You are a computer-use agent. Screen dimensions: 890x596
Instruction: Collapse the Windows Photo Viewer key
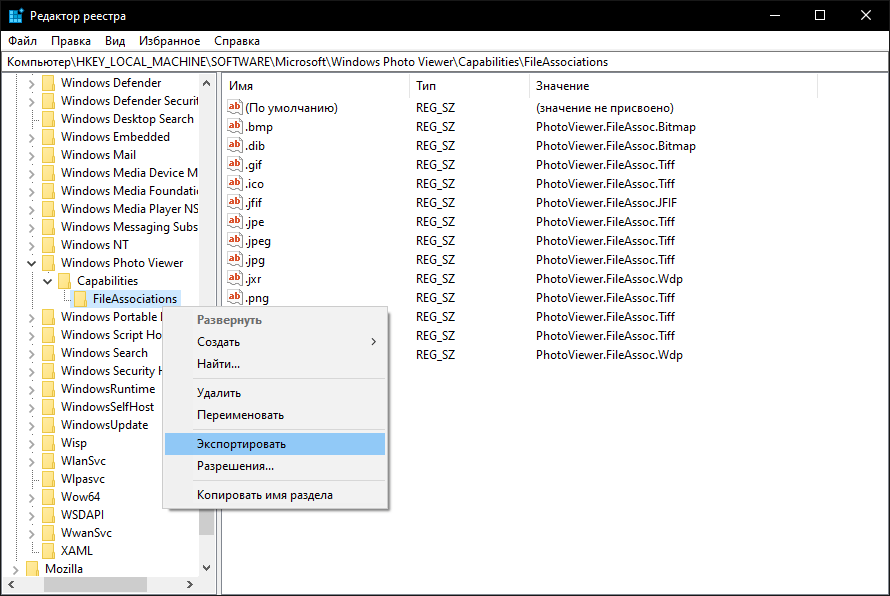coord(32,263)
